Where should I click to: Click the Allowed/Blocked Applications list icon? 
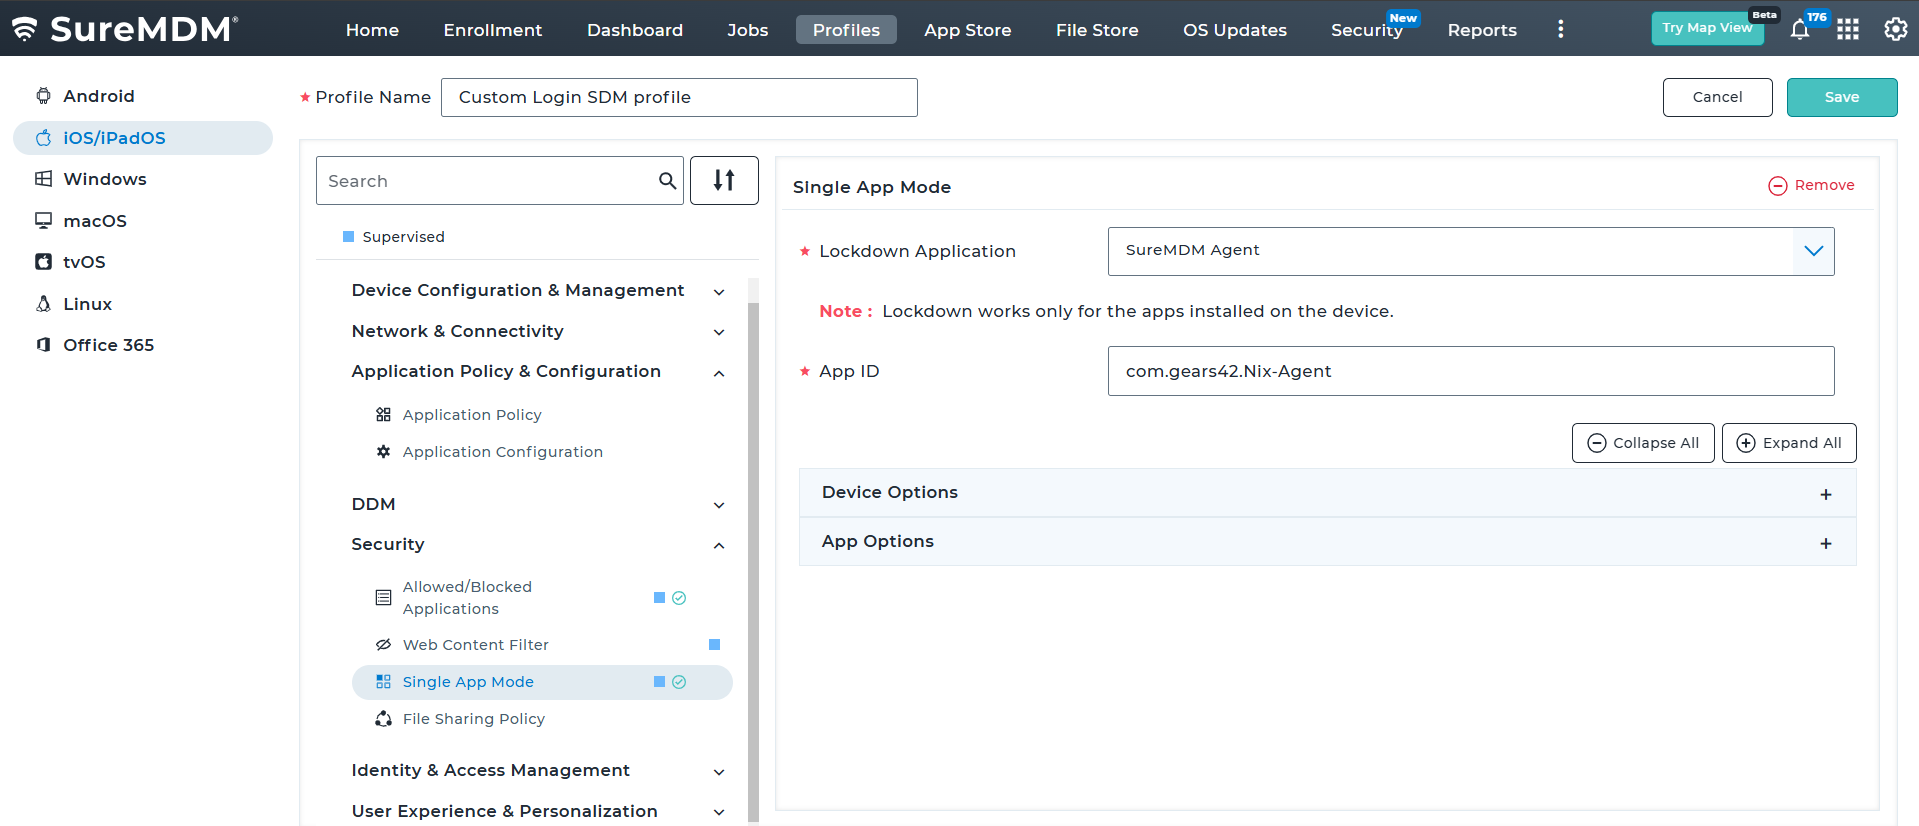click(383, 598)
